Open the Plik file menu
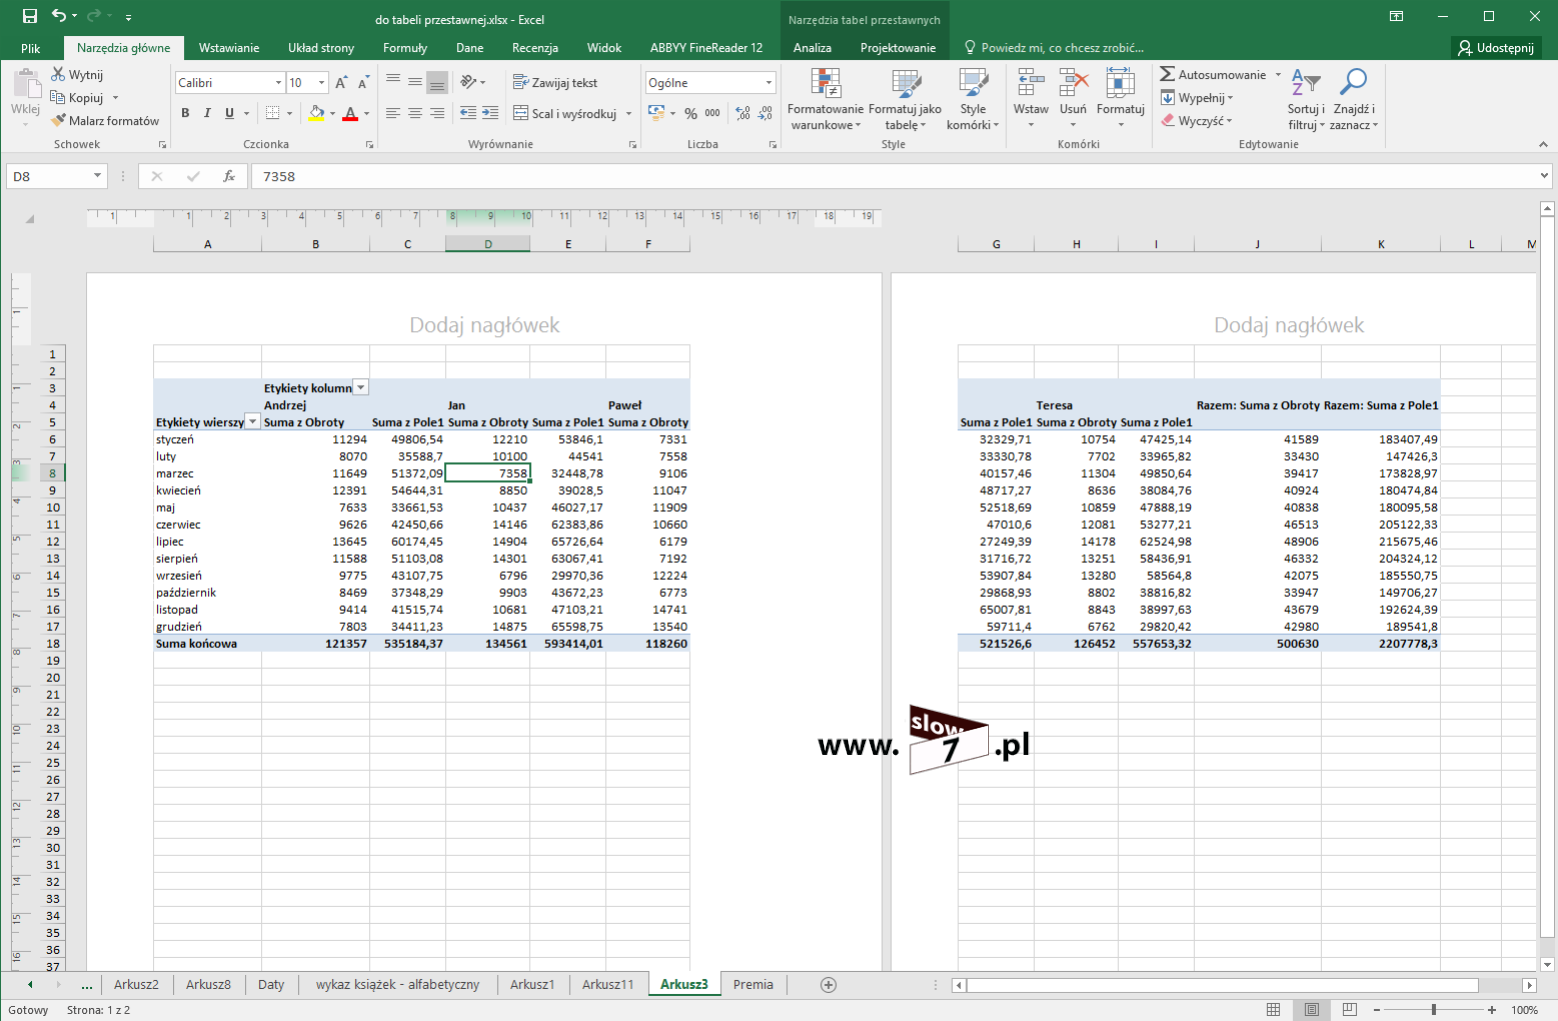Viewport: 1558px width, 1021px height. pos(31,48)
